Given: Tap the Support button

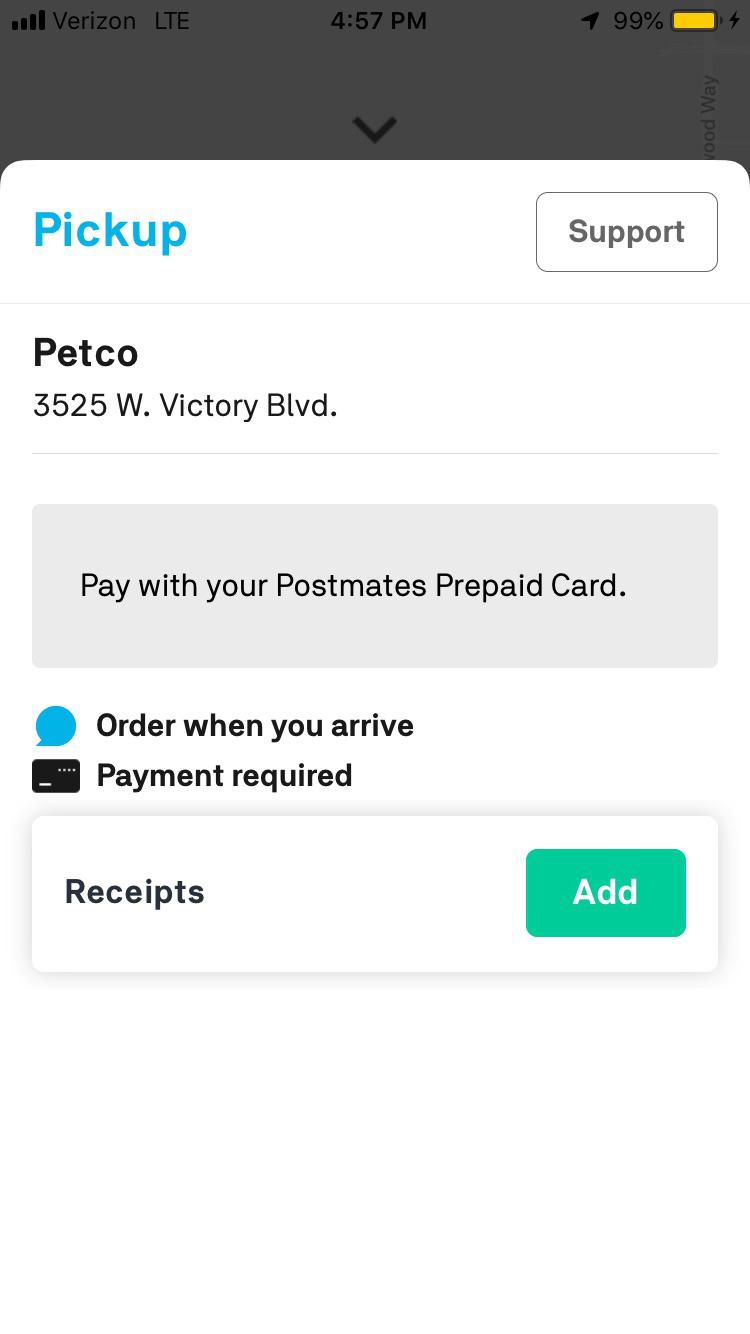Looking at the screenshot, I should point(626,232).
